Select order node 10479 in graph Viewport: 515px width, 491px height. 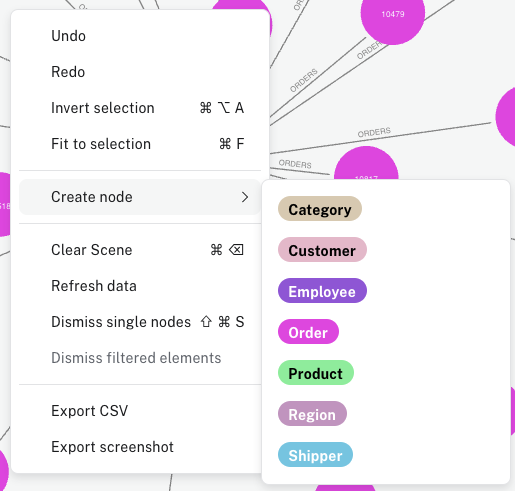[x=393, y=13]
